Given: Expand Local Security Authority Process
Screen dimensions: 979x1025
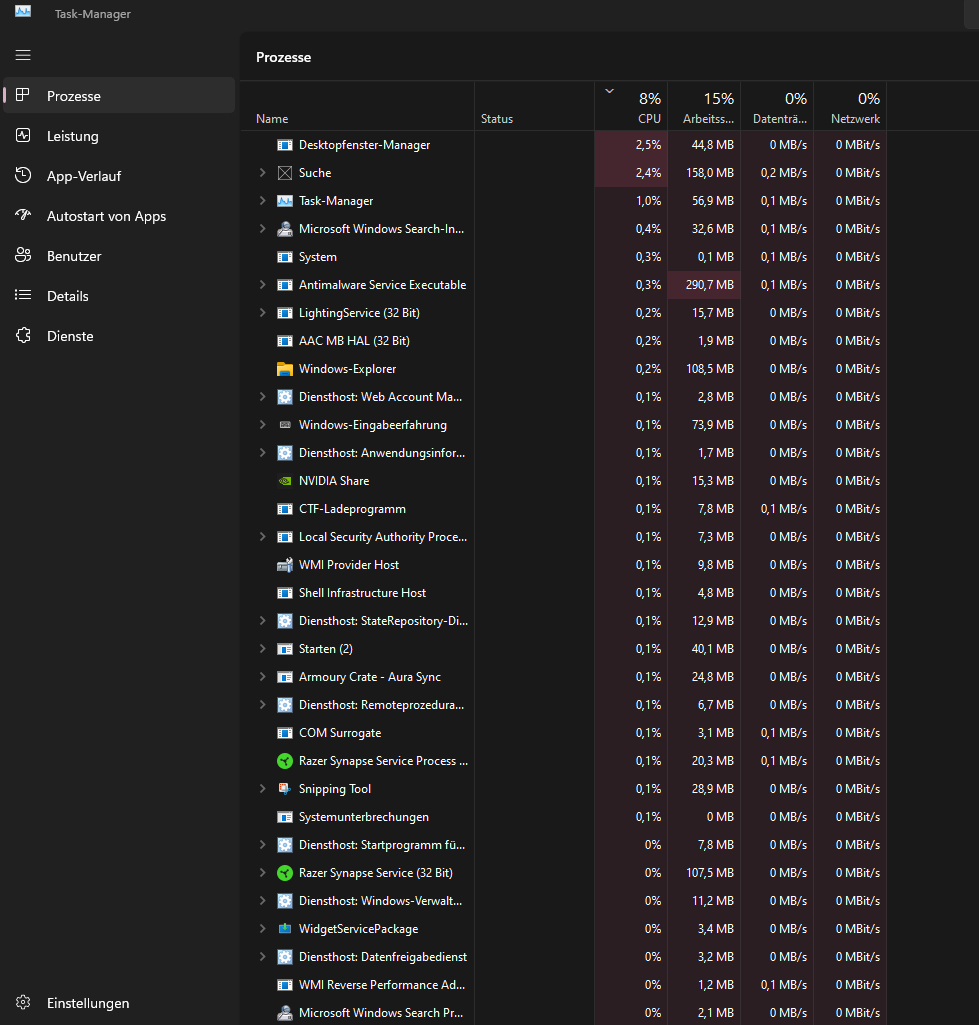Looking at the screenshot, I should pyautogui.click(x=262, y=537).
